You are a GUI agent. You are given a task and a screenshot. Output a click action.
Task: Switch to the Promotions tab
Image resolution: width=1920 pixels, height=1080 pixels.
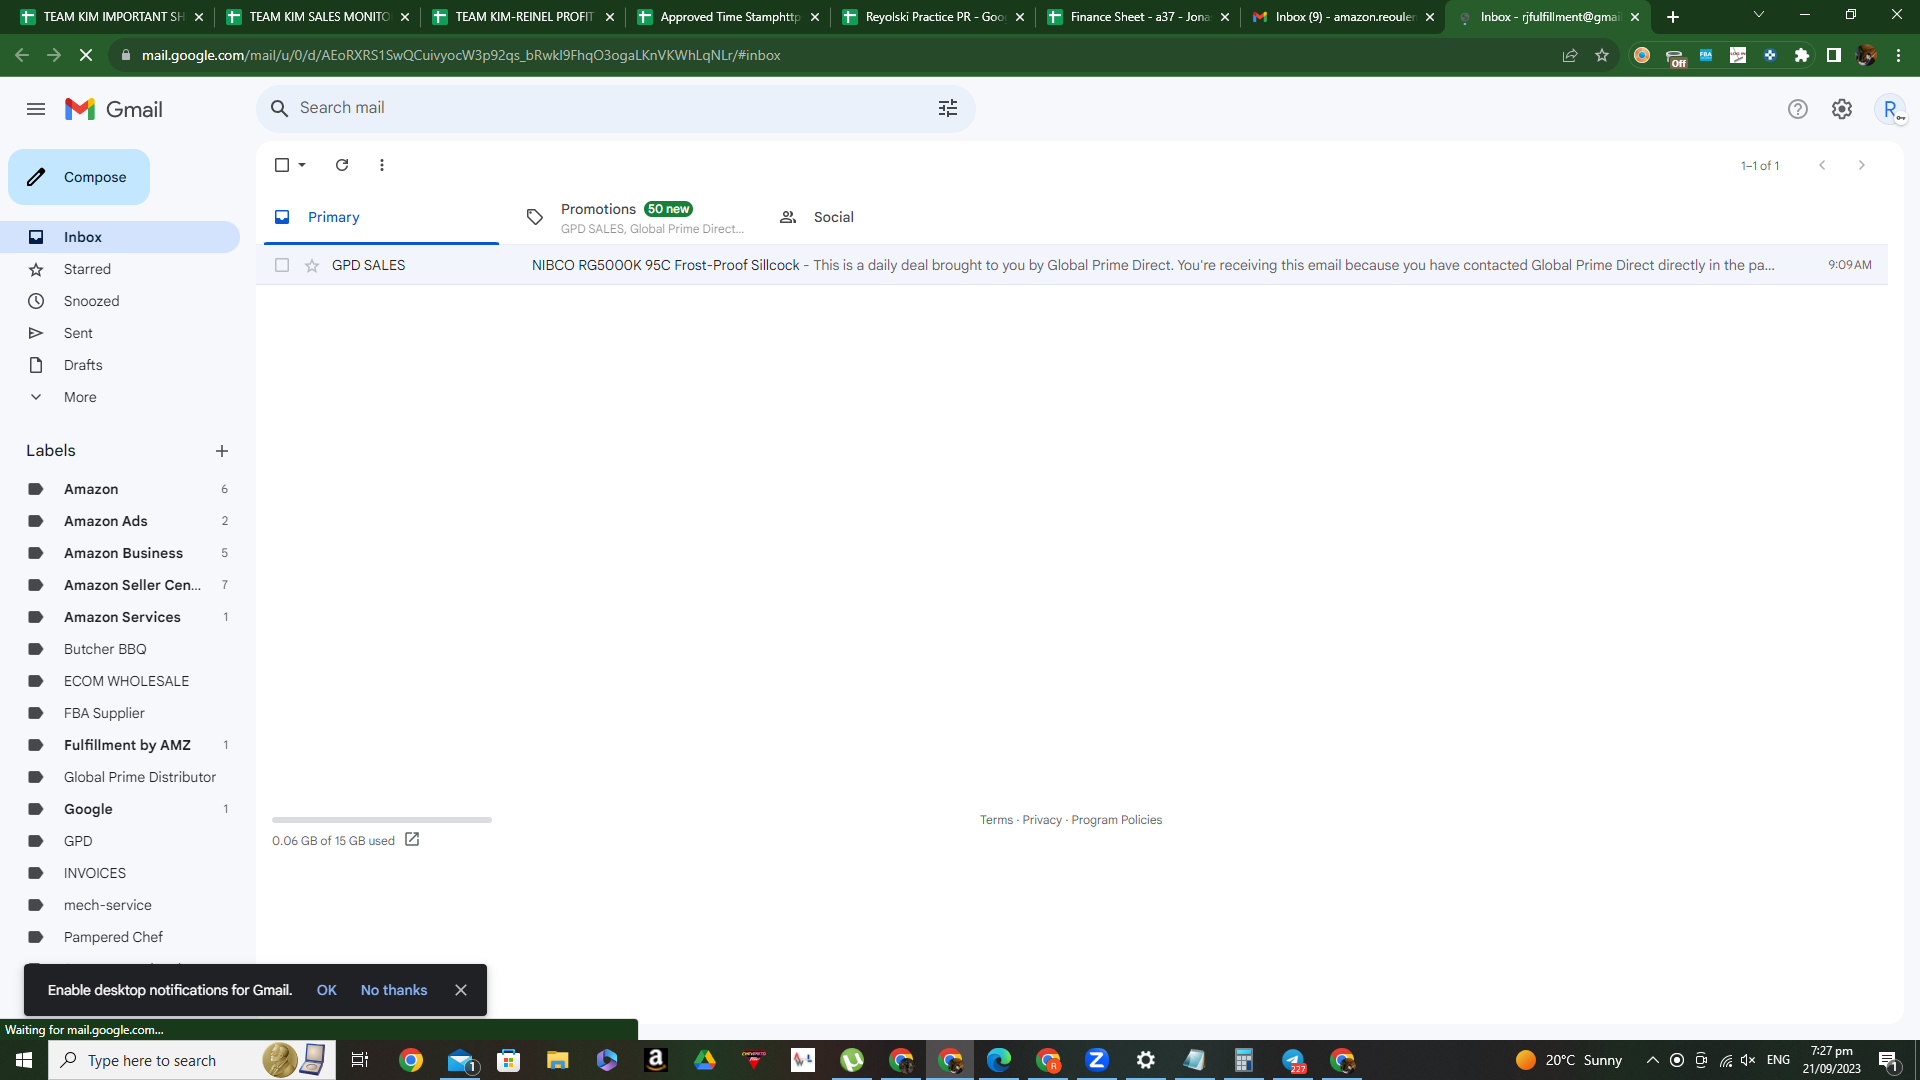tap(635, 217)
